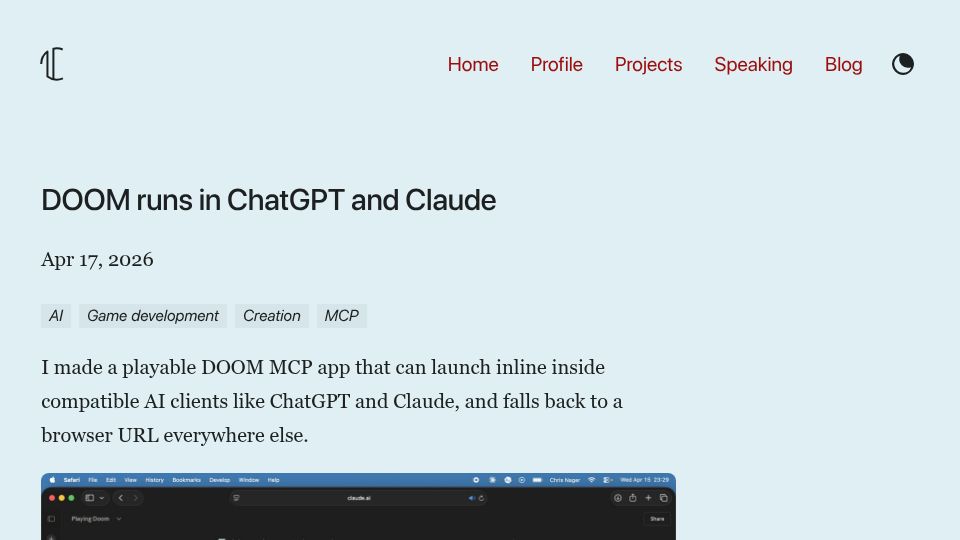Open the Blog page
960x540 pixels.
coord(843,64)
